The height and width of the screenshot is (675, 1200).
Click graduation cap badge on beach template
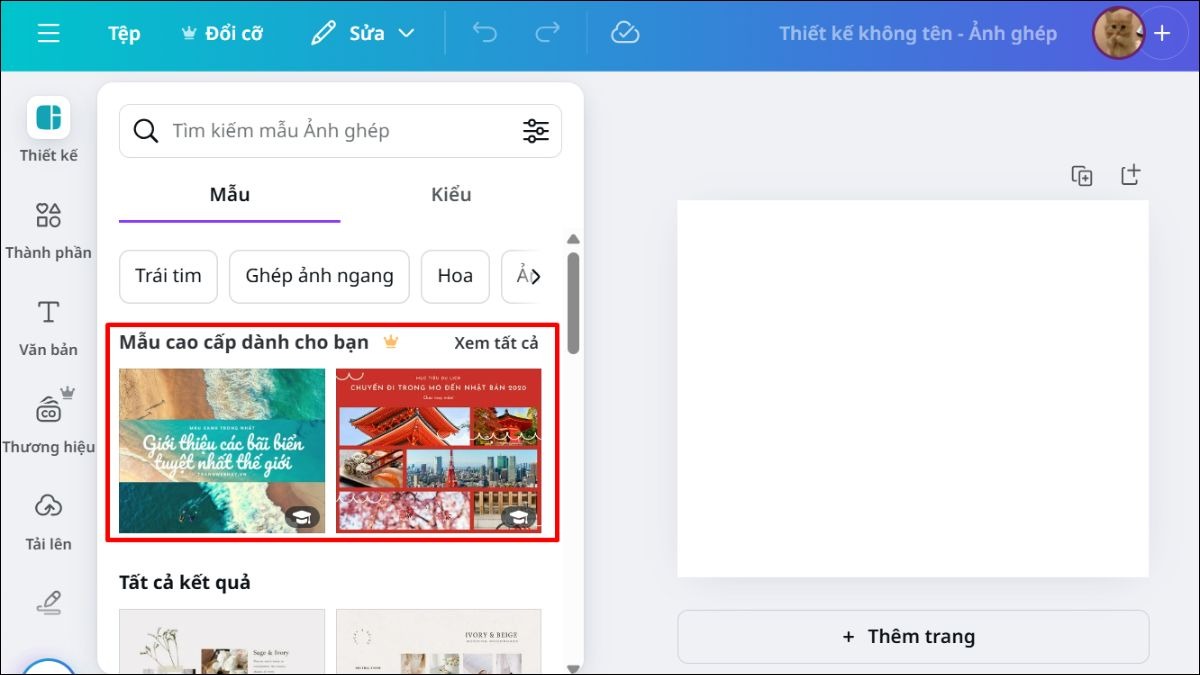click(x=303, y=517)
